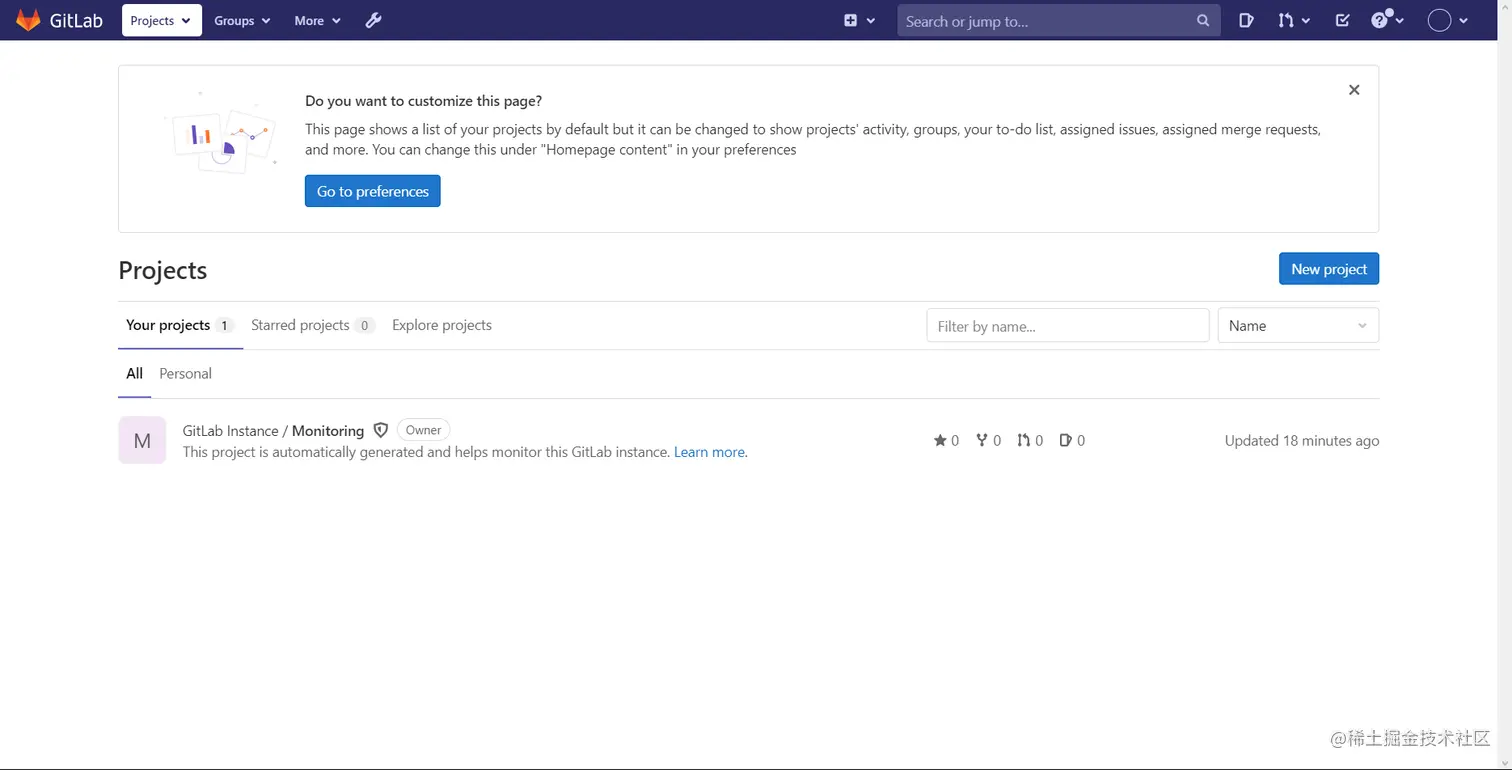Open the Admin Area wrench icon
Viewport: 1512px width, 770px height.
pos(373,20)
